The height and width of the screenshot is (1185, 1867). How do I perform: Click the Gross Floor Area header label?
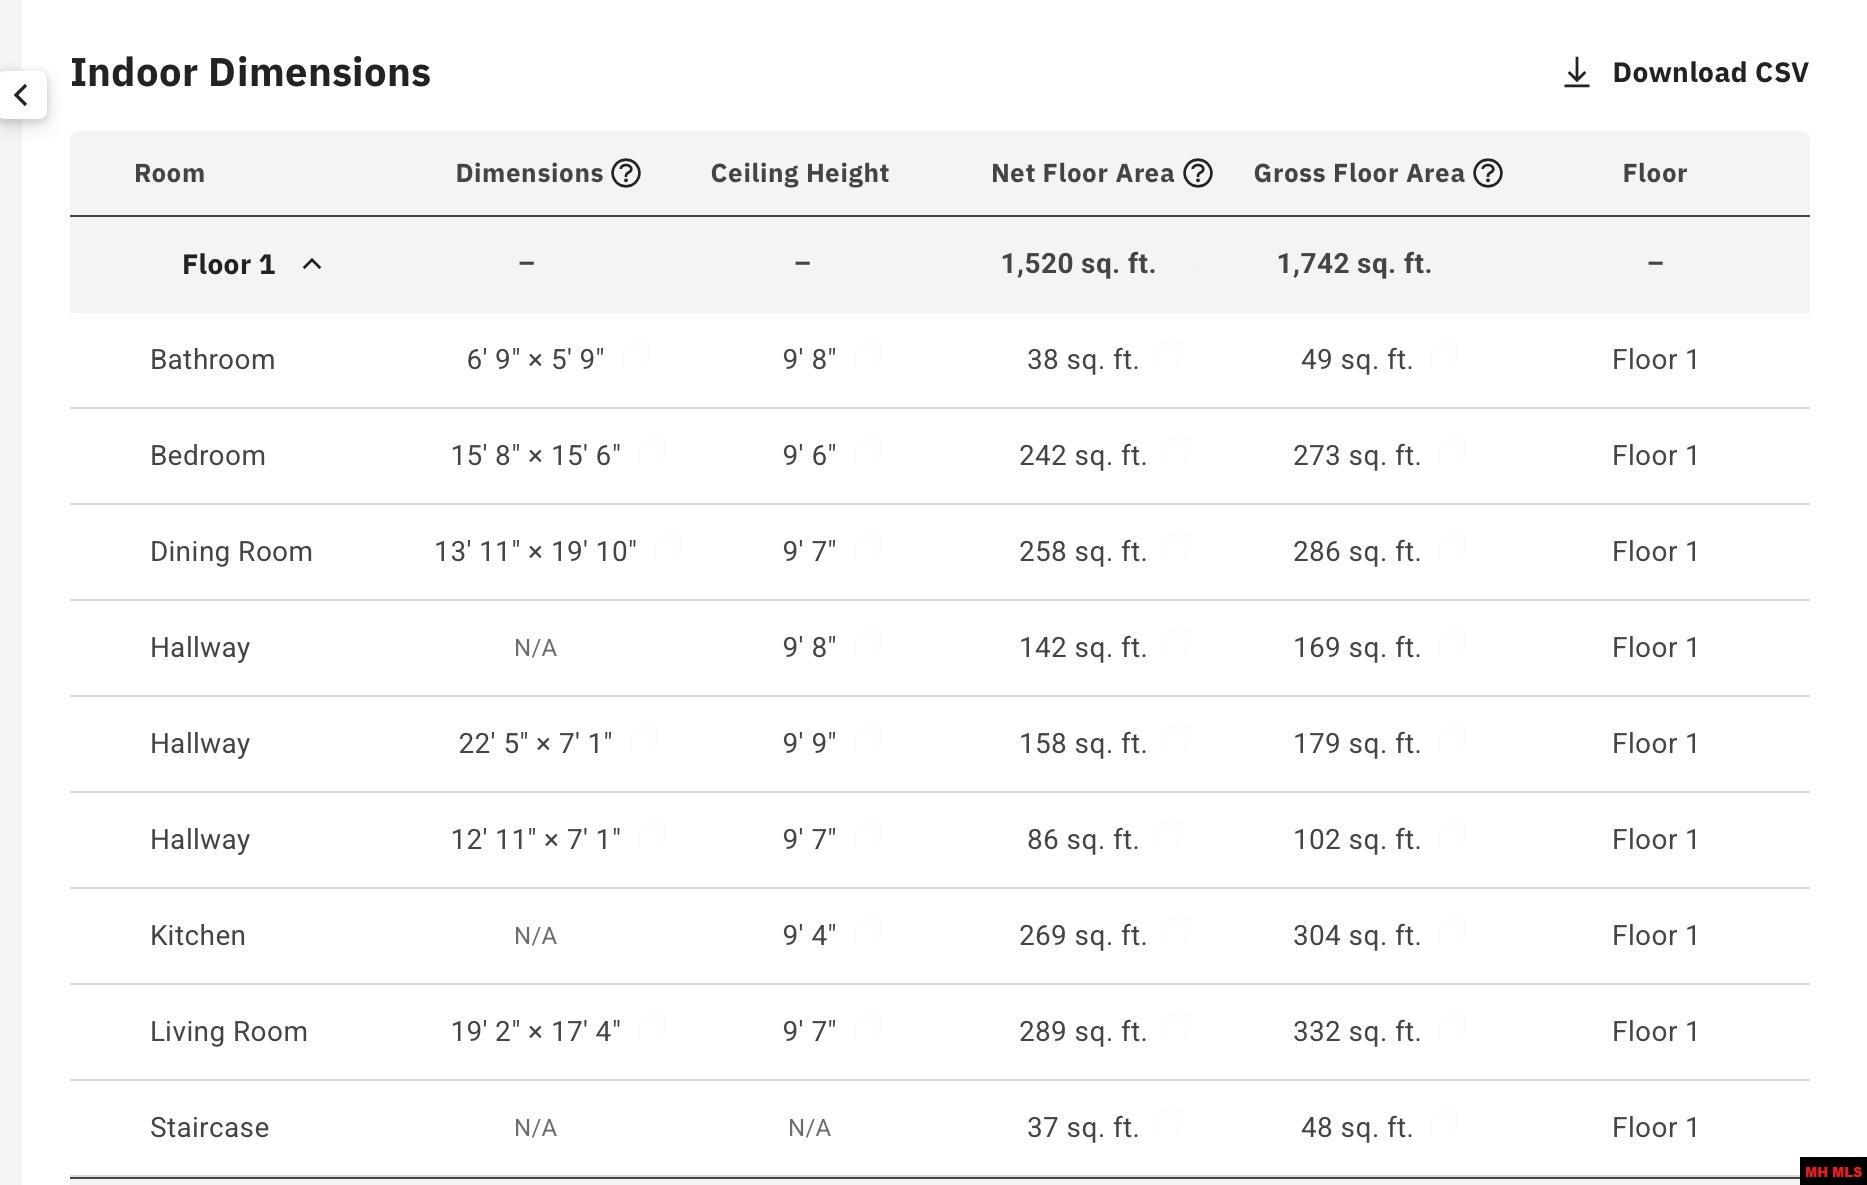[1359, 173]
